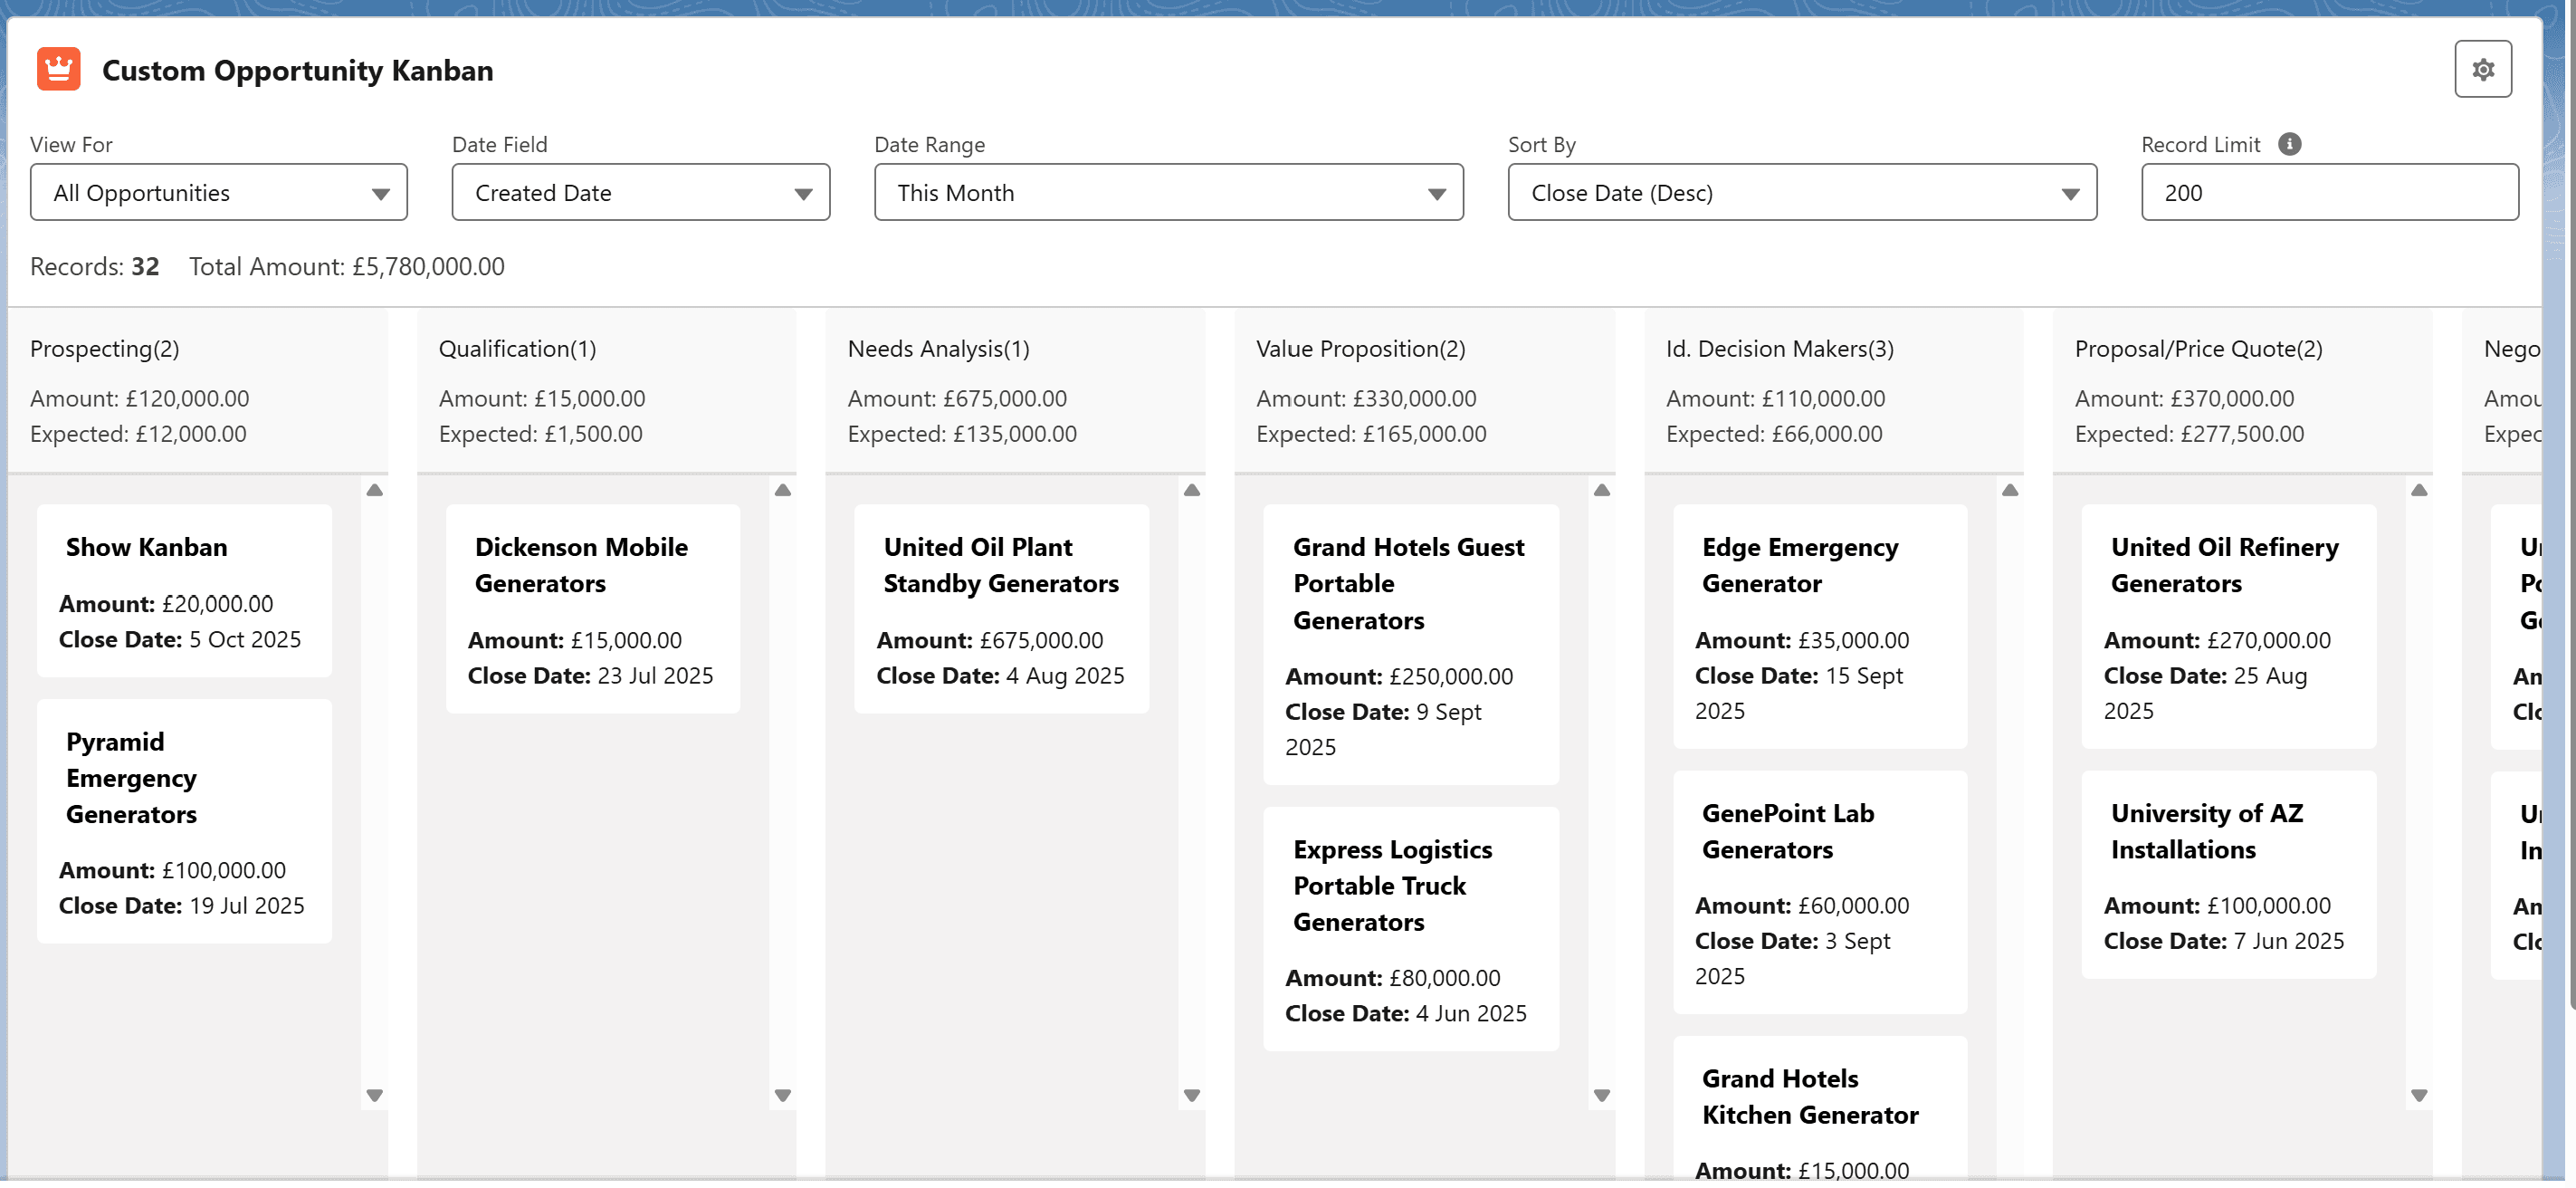The image size is (2576, 1188).
Task: Click Close Date 23 Jul 2025 value
Action: click(655, 676)
